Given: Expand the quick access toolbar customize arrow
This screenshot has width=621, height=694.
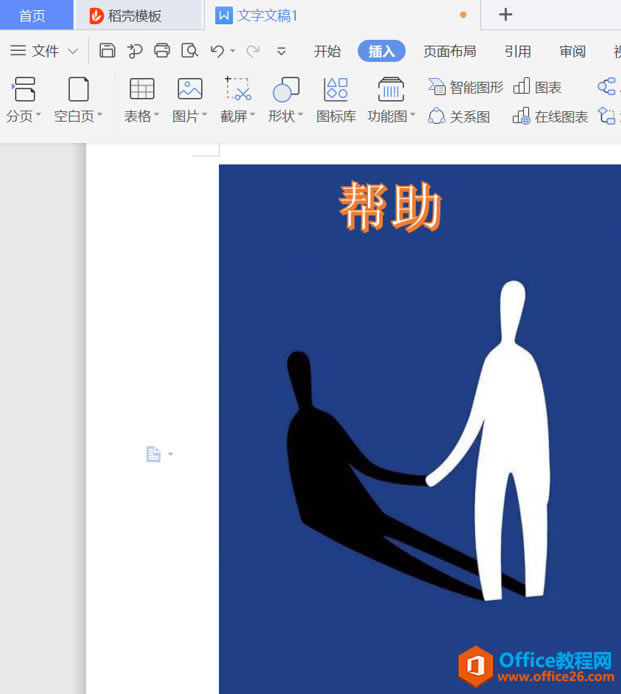Looking at the screenshot, I should coord(282,51).
